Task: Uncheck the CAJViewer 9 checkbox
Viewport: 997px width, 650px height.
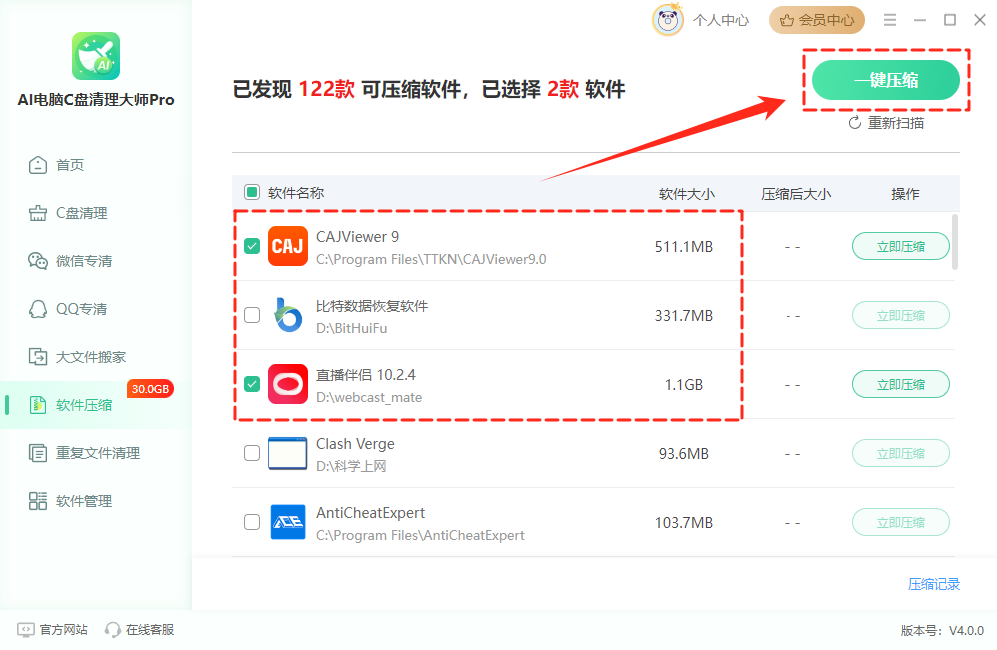Action: click(252, 246)
